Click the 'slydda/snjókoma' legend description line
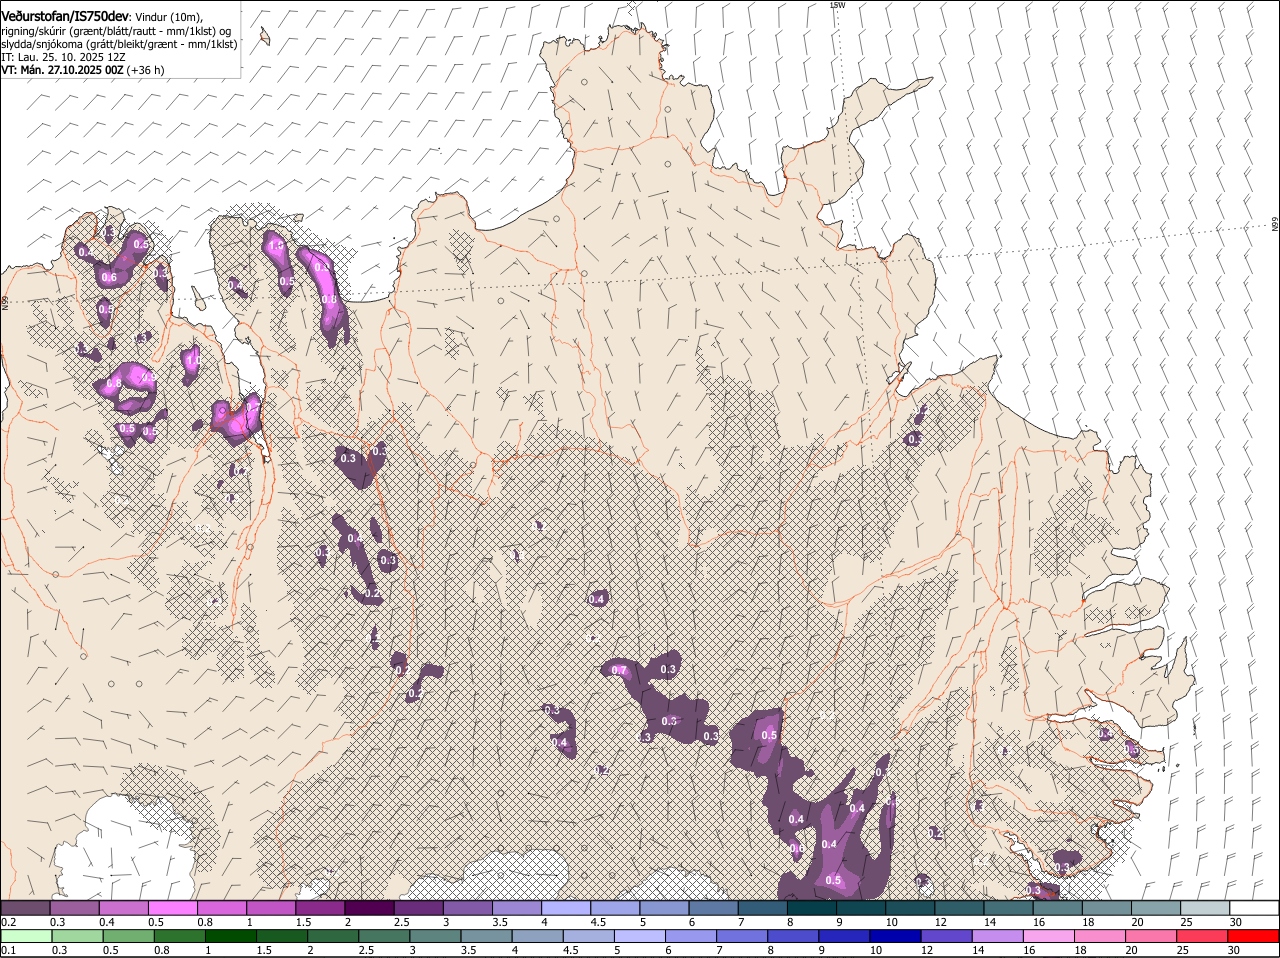The height and width of the screenshot is (958, 1280). [x=119, y=44]
